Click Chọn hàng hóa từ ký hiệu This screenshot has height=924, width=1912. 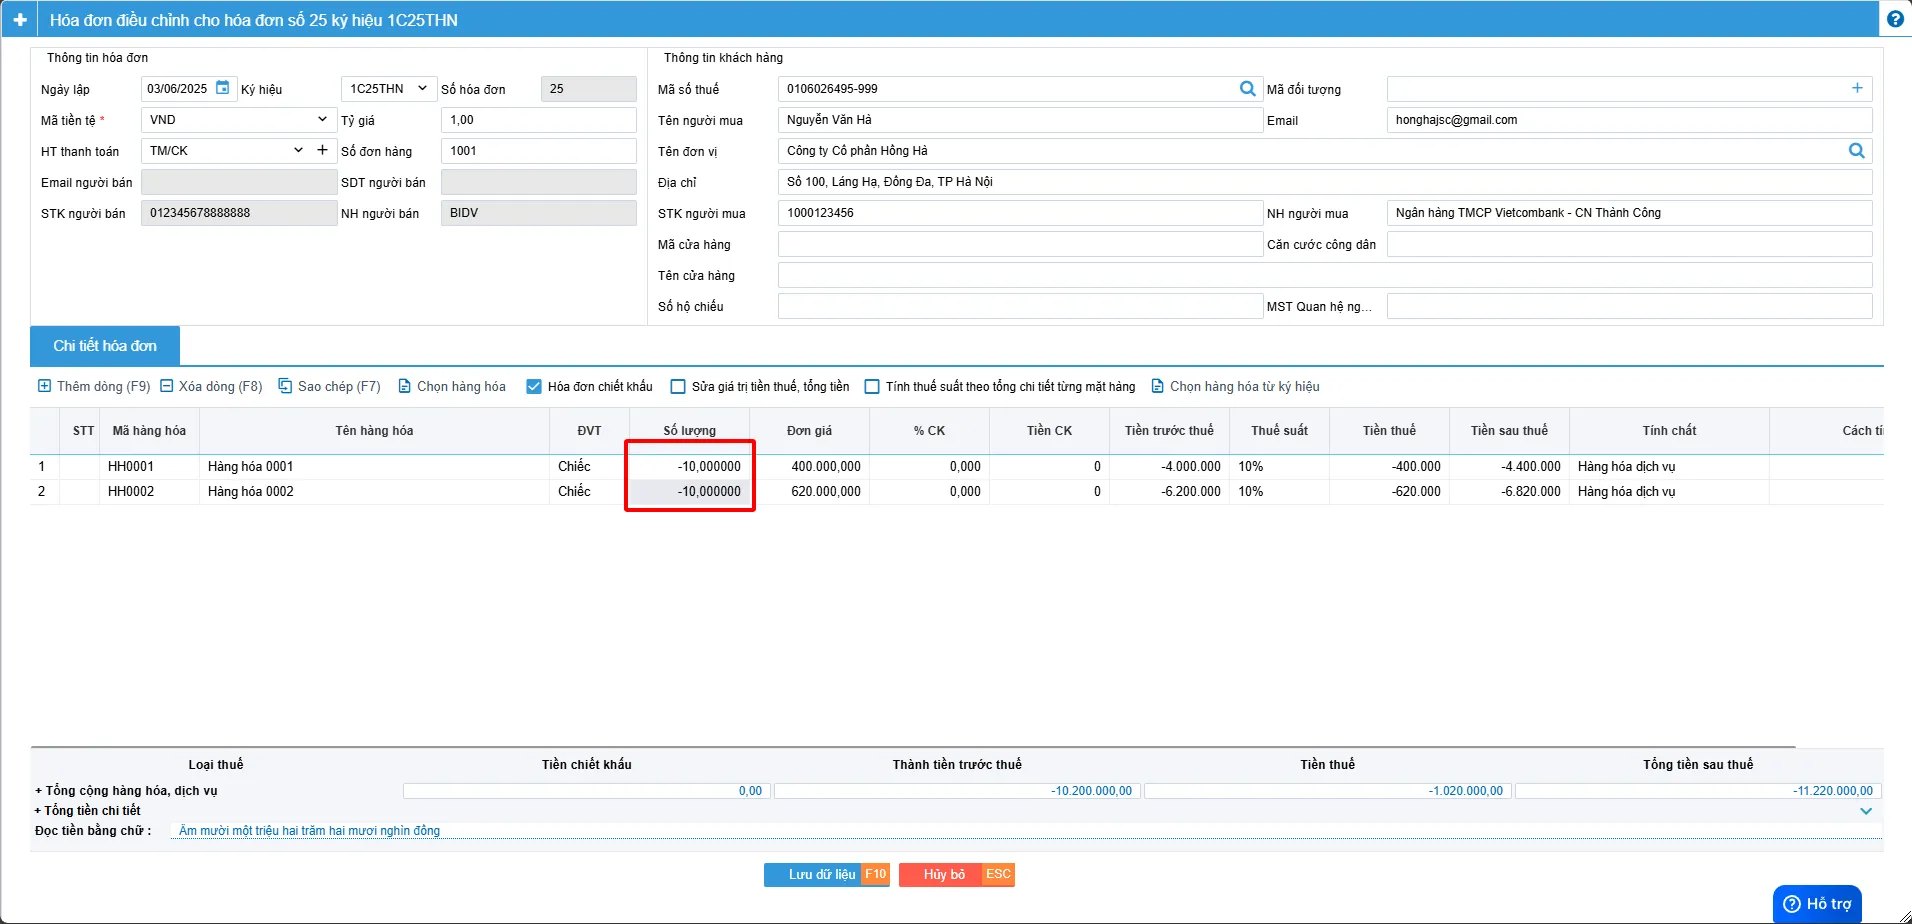click(x=1235, y=386)
